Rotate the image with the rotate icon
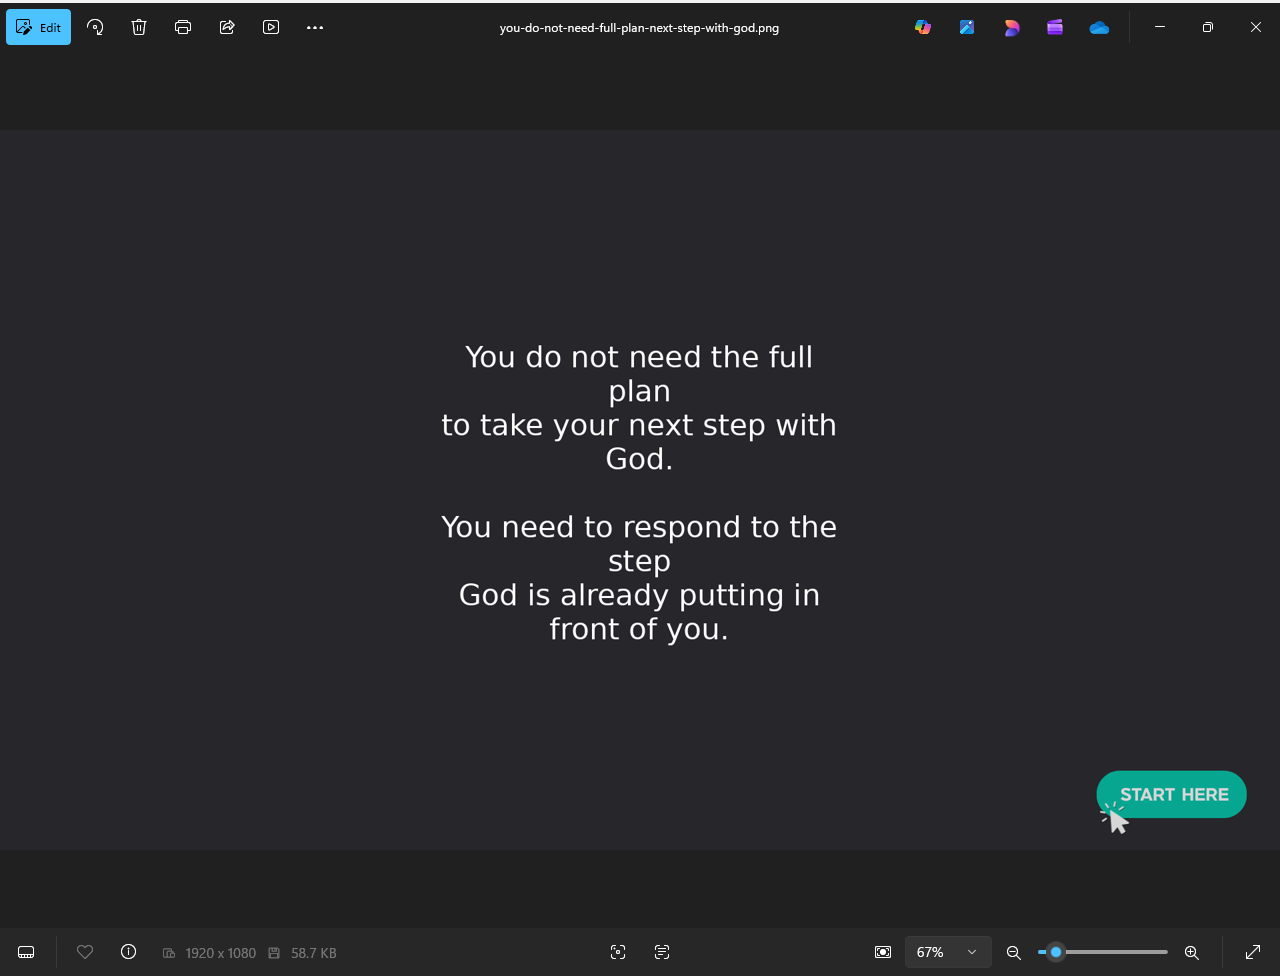Screen dimensions: 1280x976 coord(95,27)
